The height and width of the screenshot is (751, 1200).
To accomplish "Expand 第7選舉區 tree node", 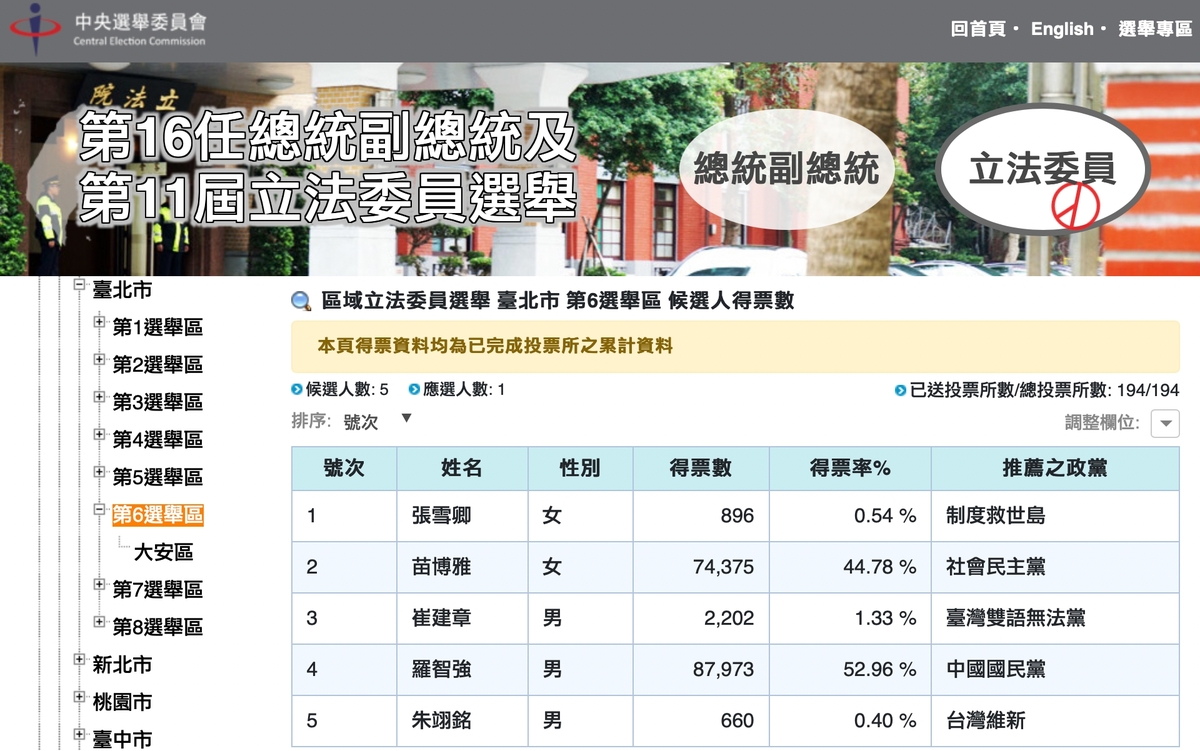I will coord(100,585).
